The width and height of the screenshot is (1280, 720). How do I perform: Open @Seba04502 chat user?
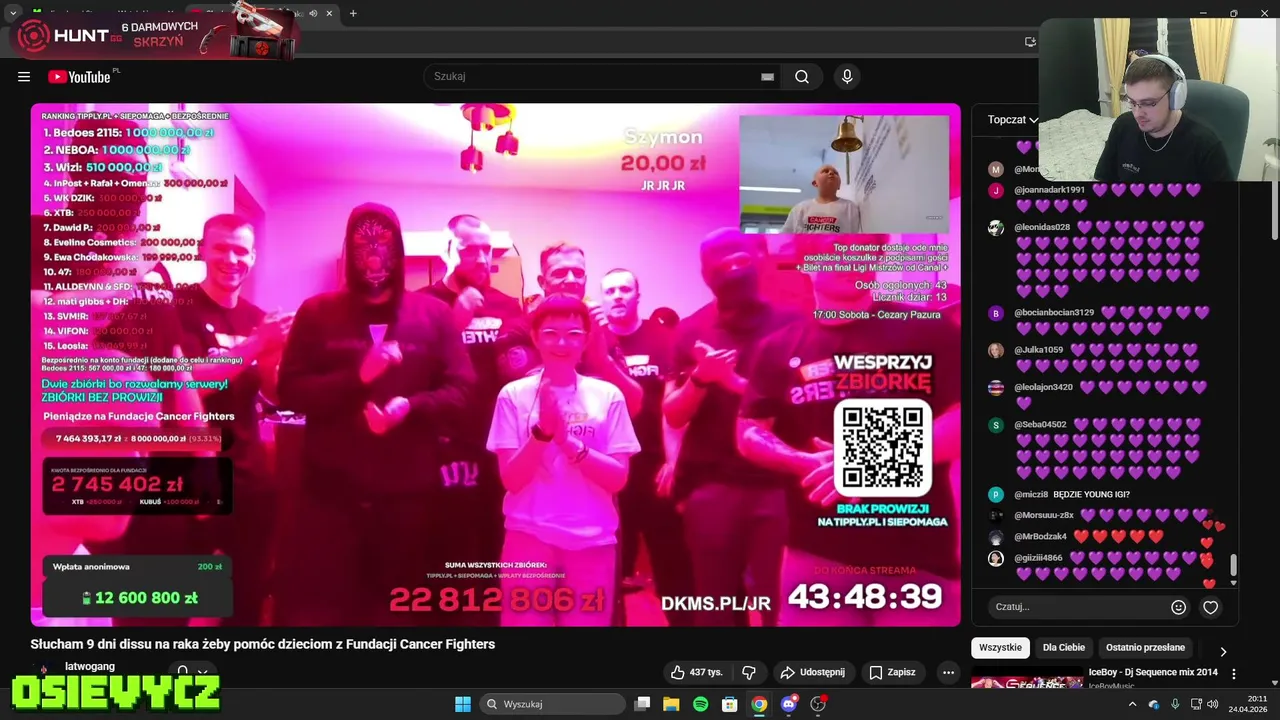1040,425
